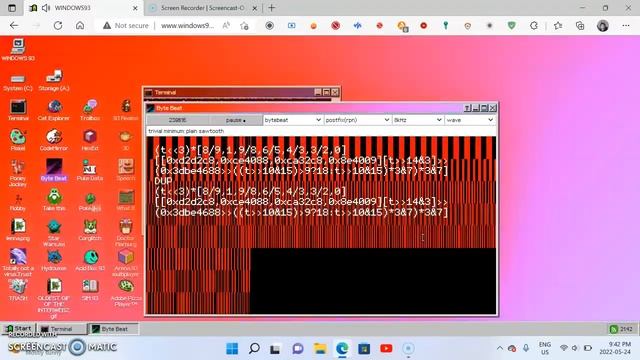Open the 3D teapot desktop icon
640x360 pixels.
(x=126, y=140)
